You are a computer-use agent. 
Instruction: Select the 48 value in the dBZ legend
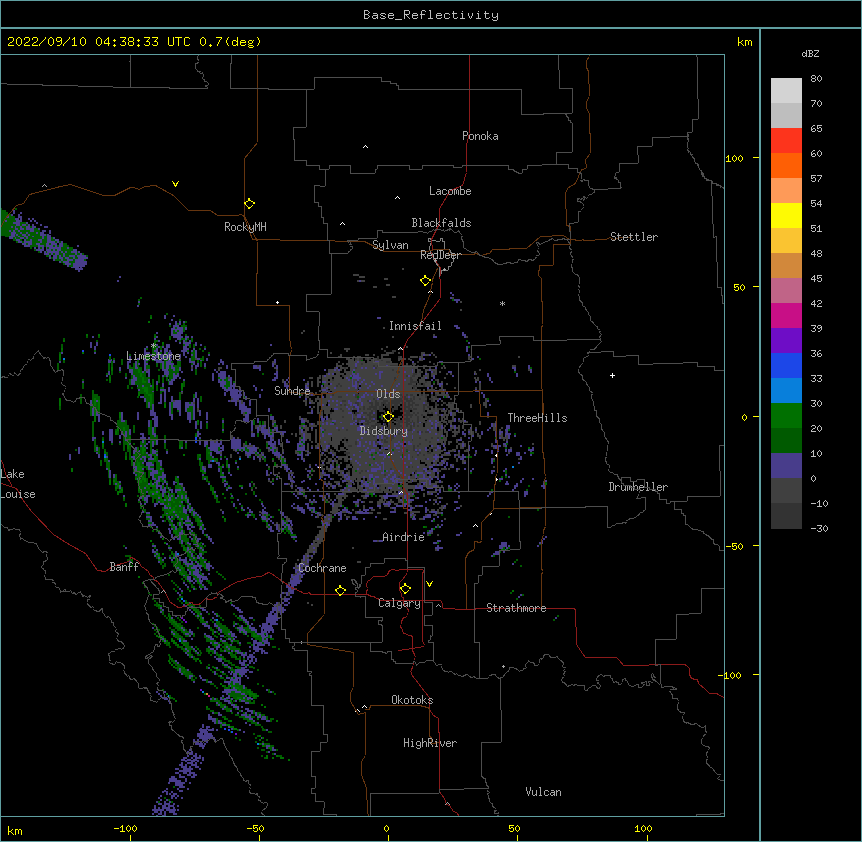coord(816,253)
